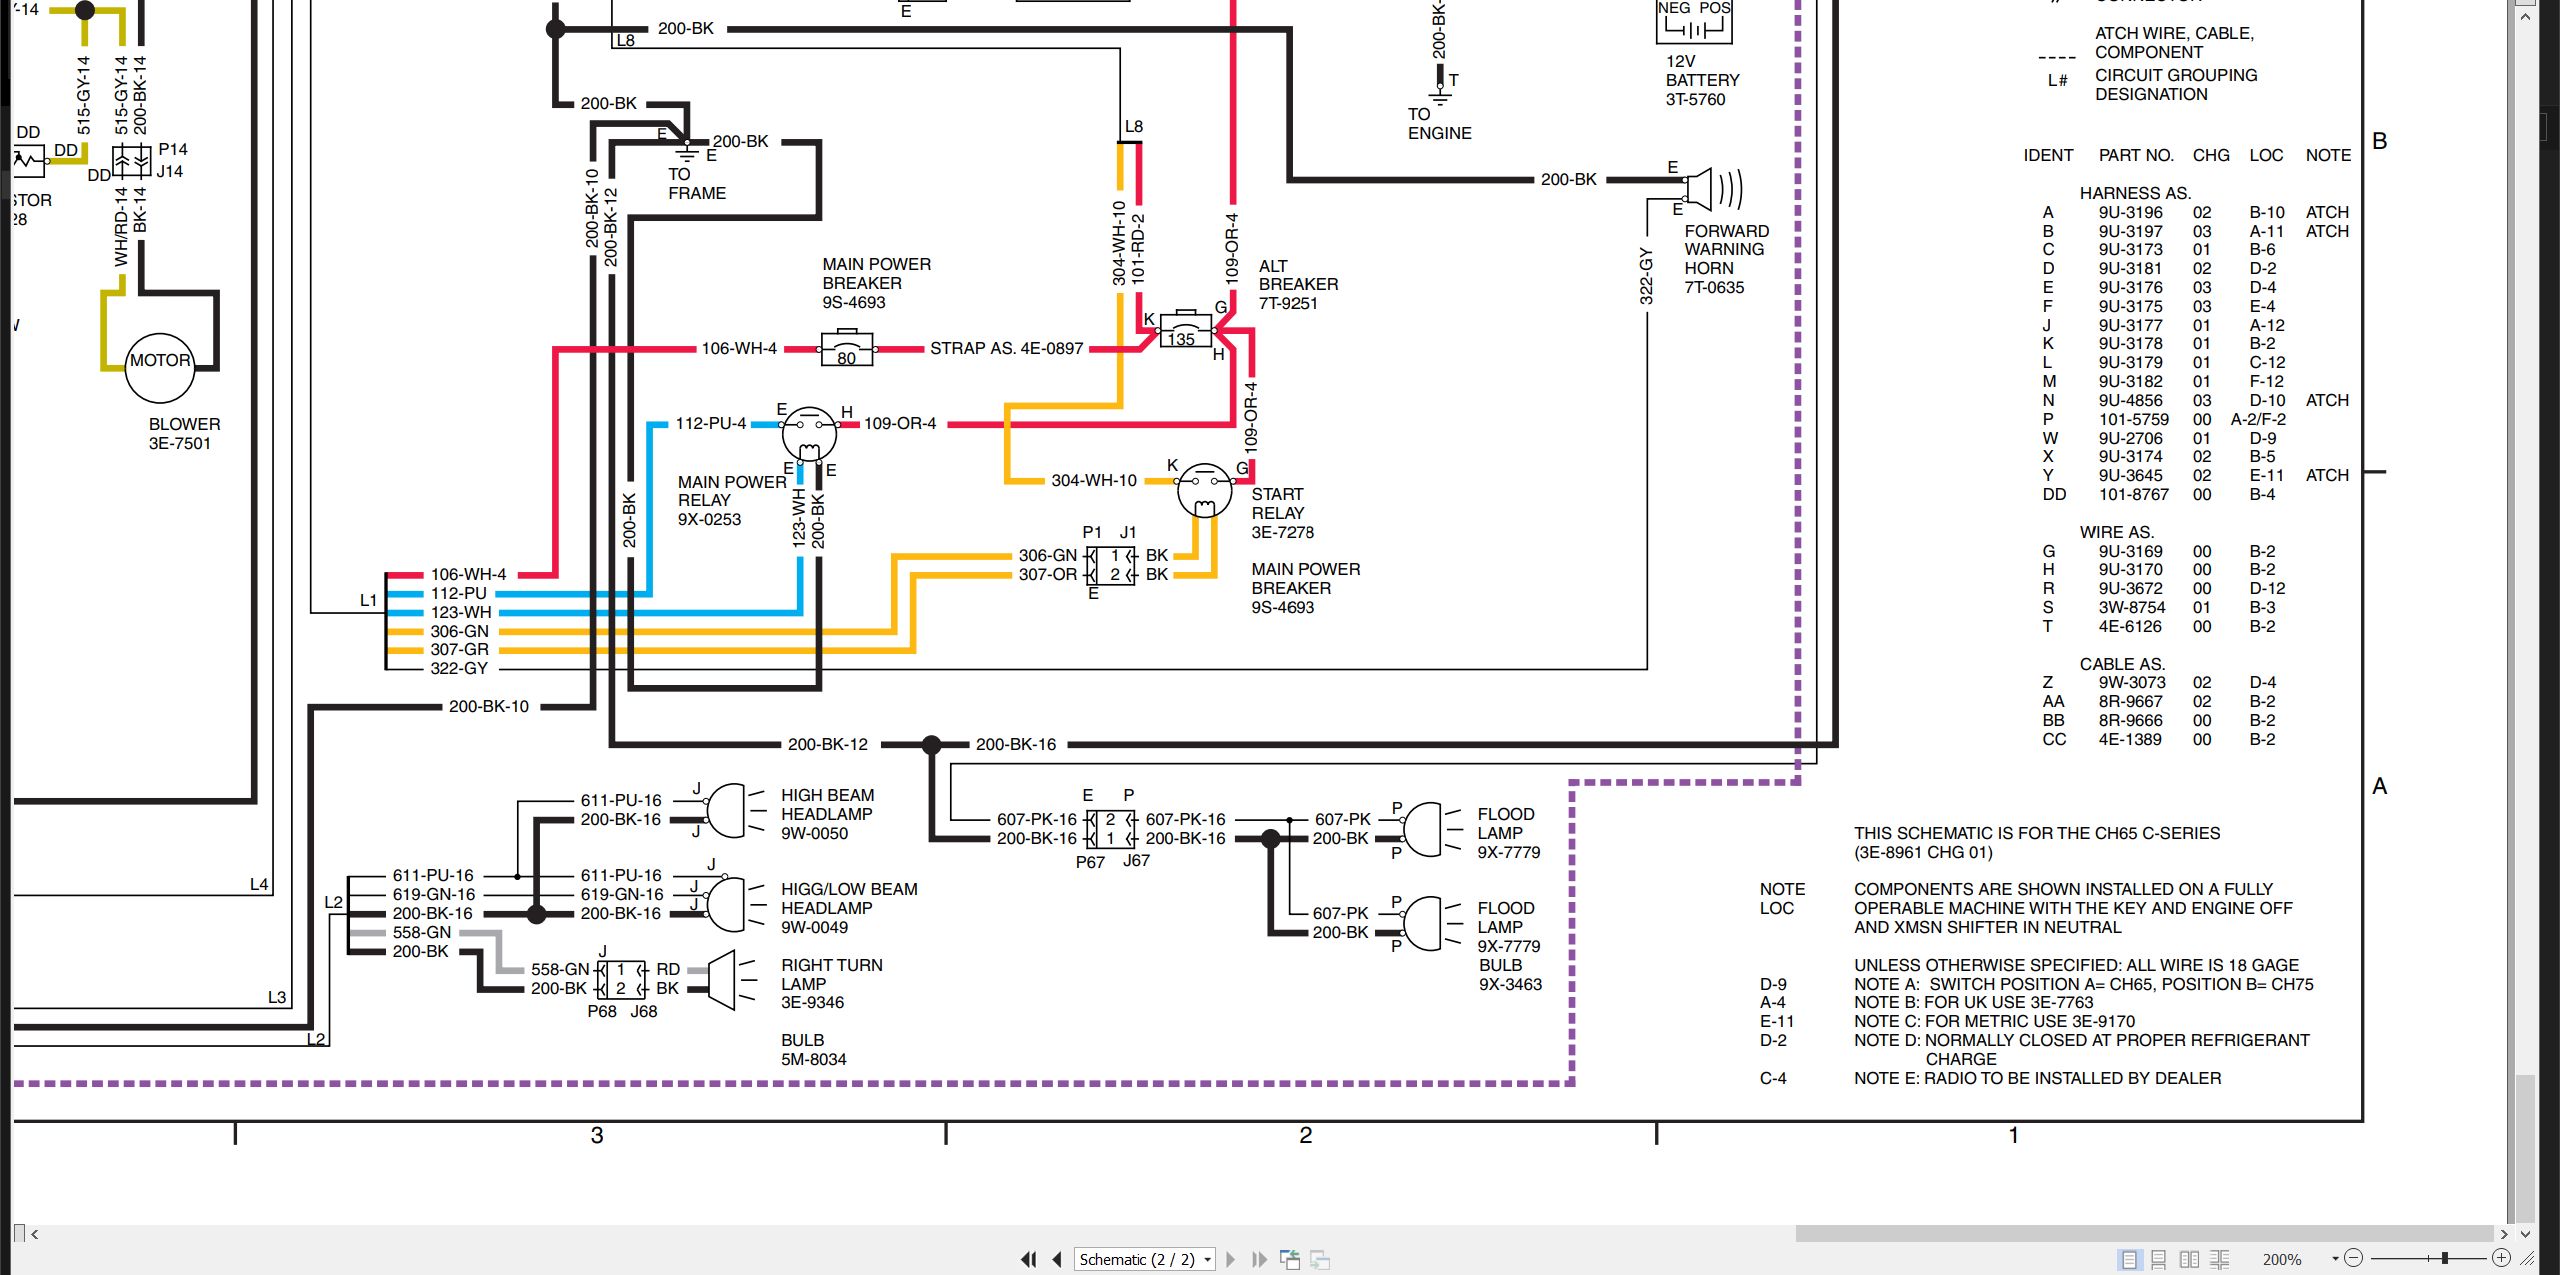Click part number '101-5759' in table
Image resolution: width=2560 pixels, height=1275 pixels.
[2133, 419]
